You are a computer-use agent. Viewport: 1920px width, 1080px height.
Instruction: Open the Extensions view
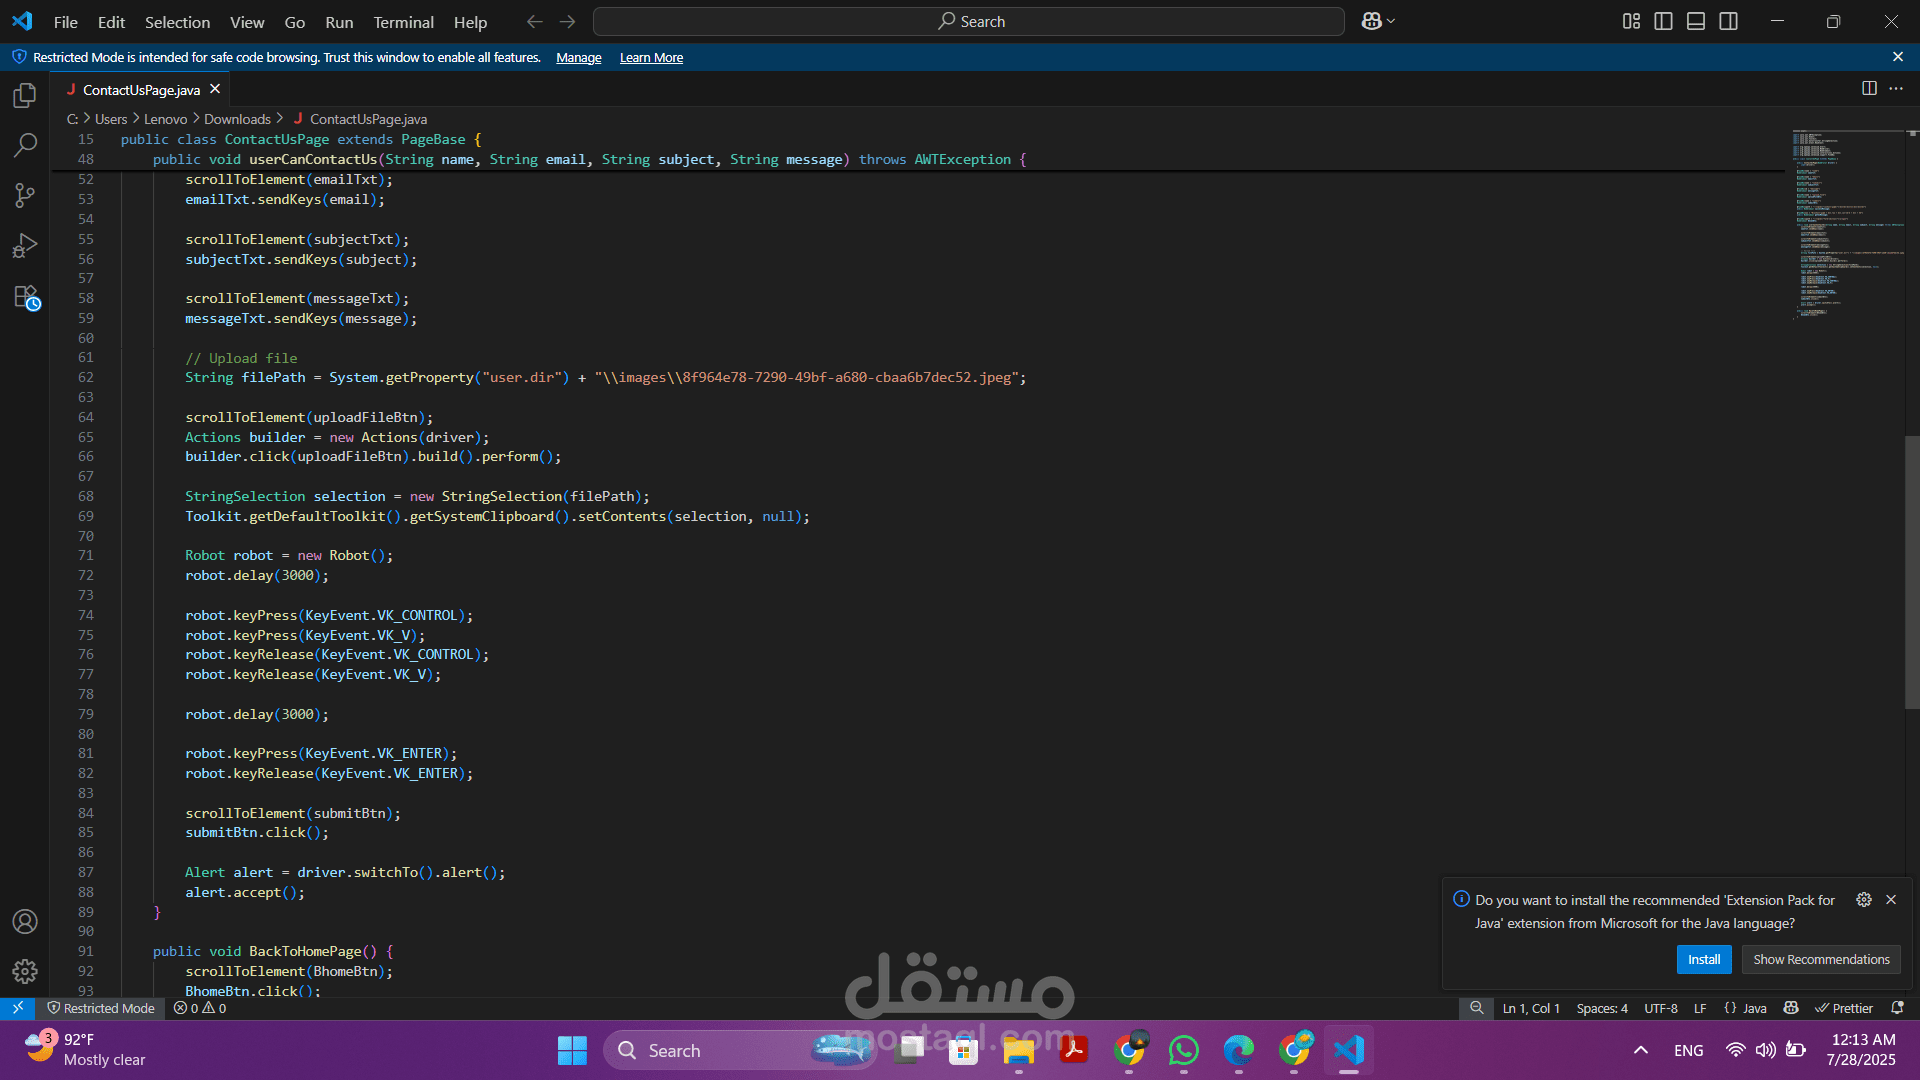(25, 297)
